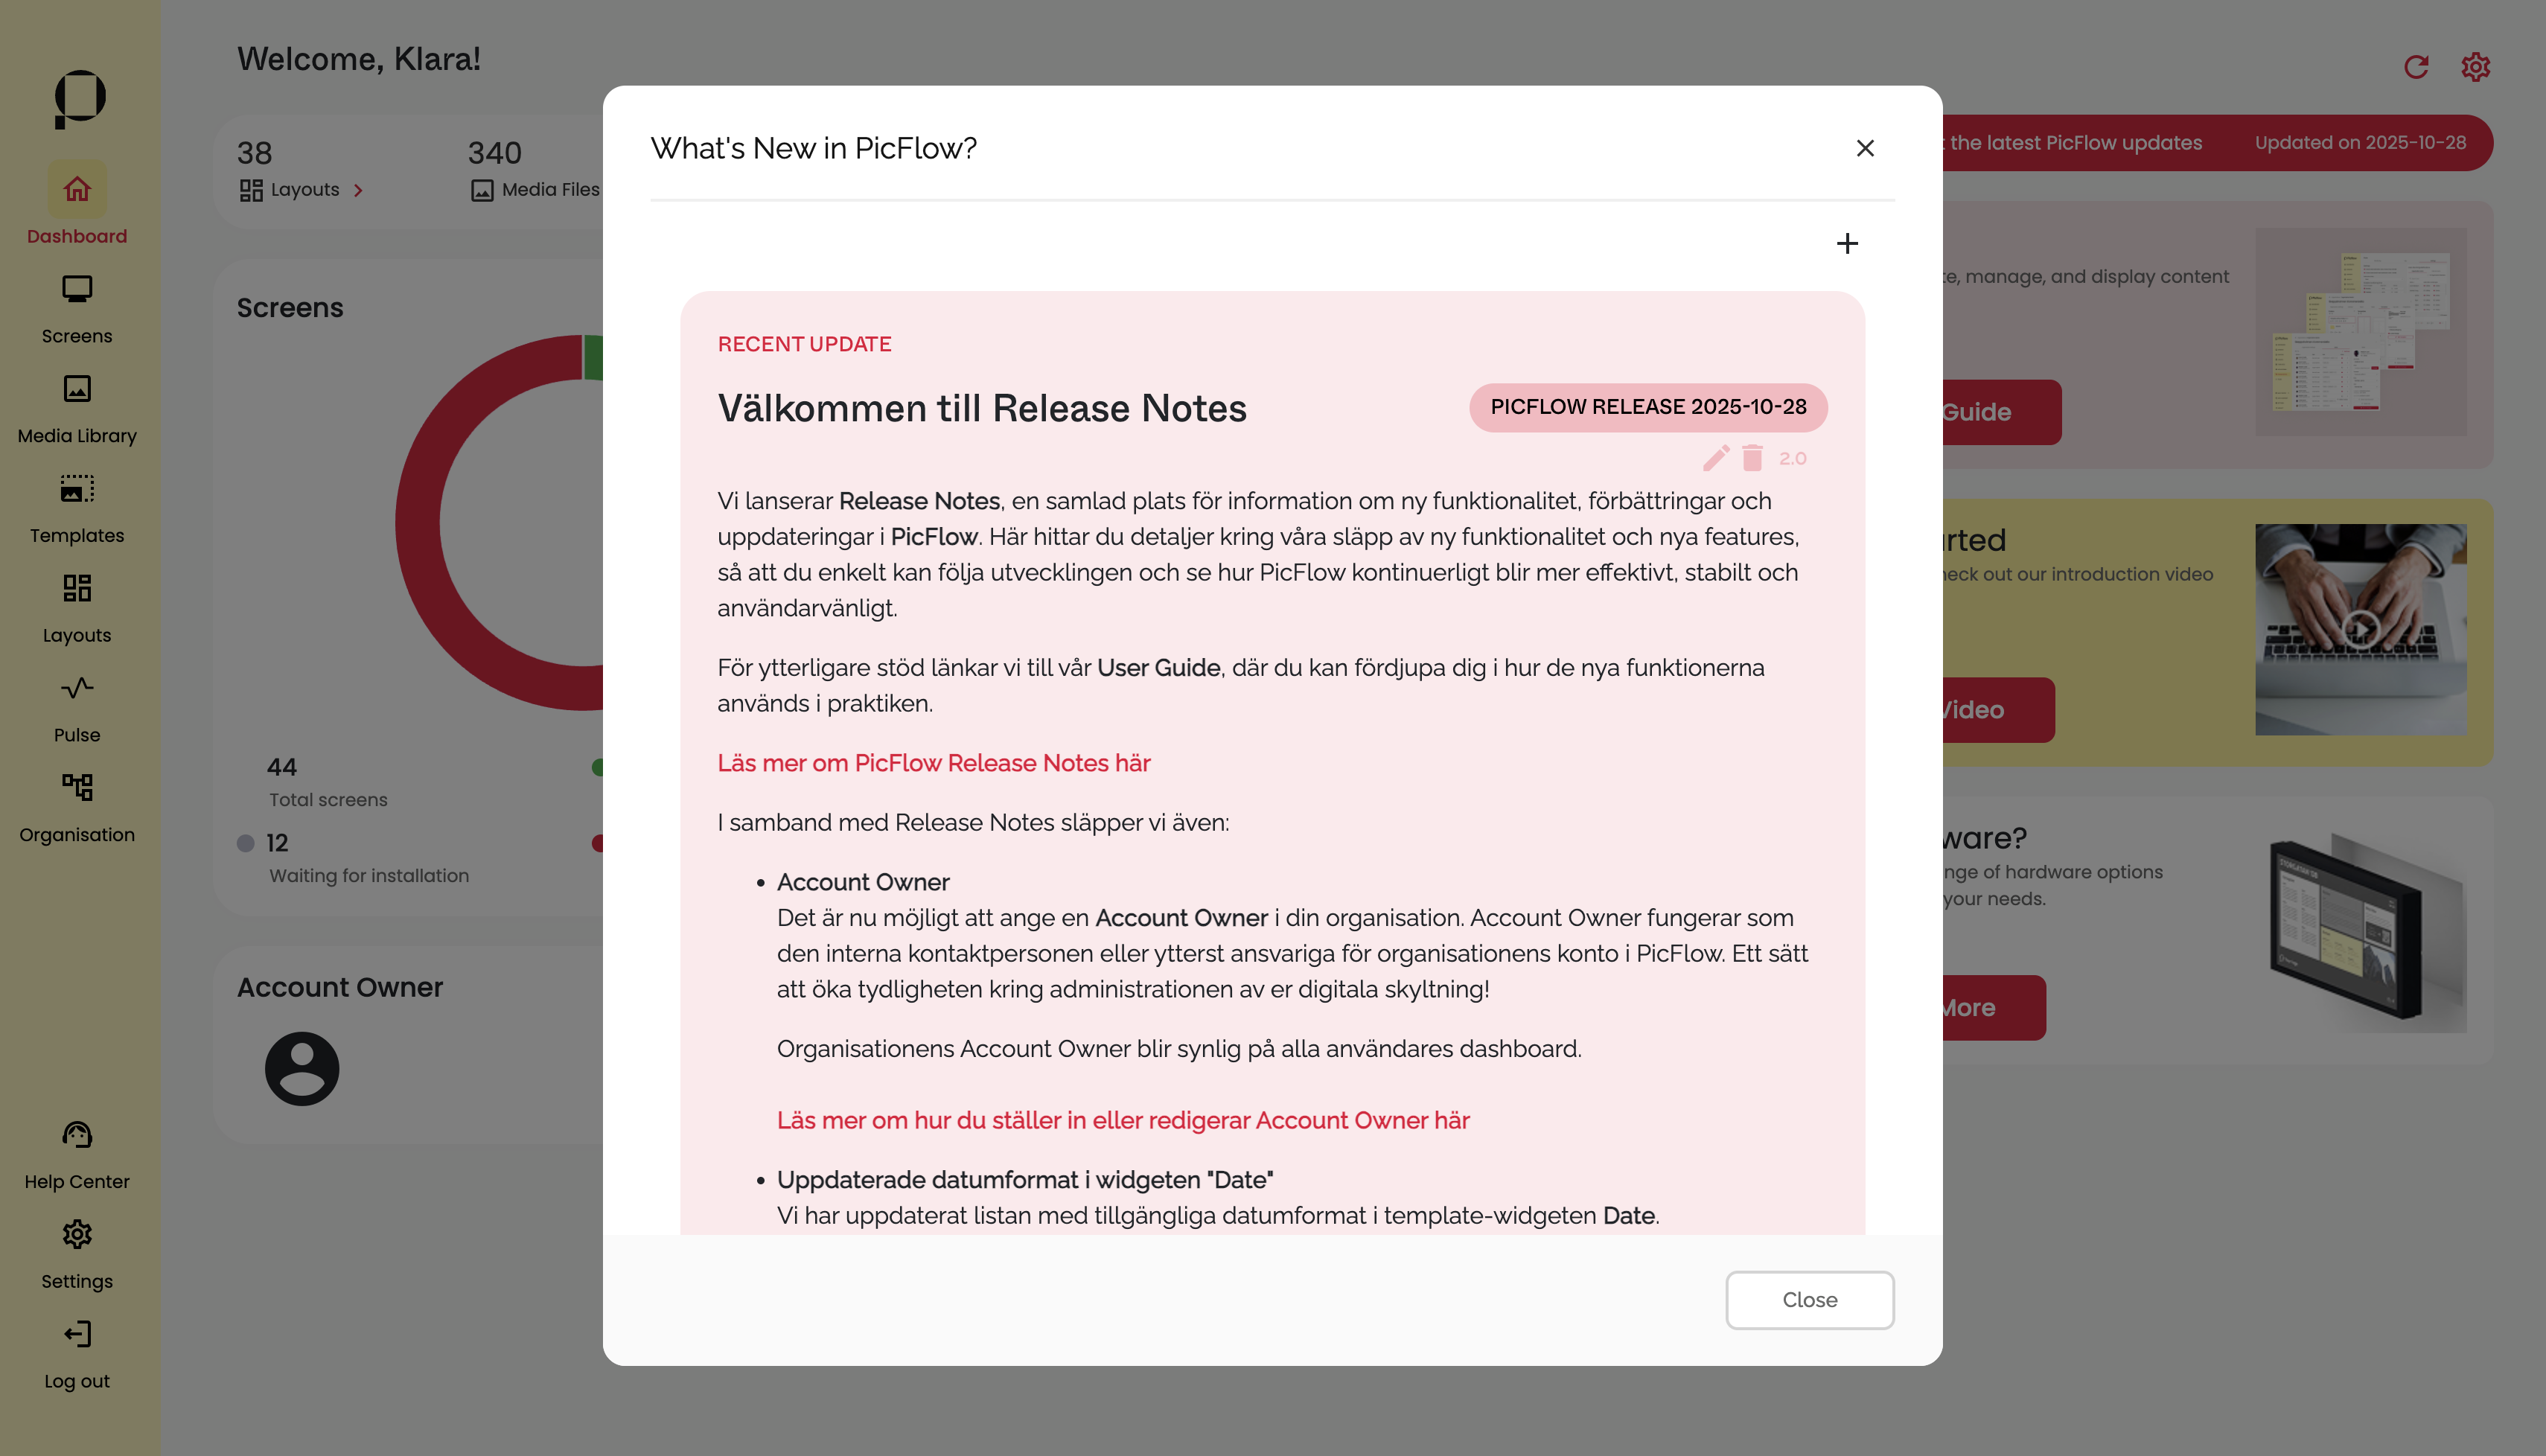
Task: Open dashboard settings gear at top right
Action: click(x=2475, y=67)
